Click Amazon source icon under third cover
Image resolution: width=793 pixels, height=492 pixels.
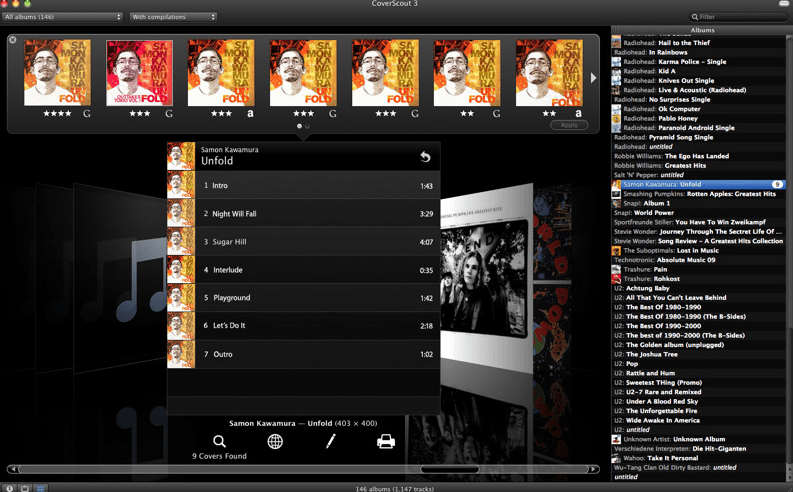pos(250,114)
